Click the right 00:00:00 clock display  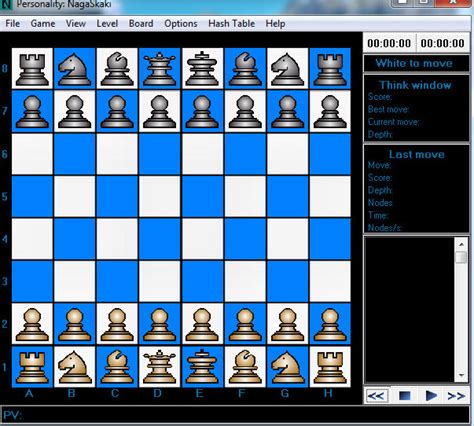pos(442,43)
